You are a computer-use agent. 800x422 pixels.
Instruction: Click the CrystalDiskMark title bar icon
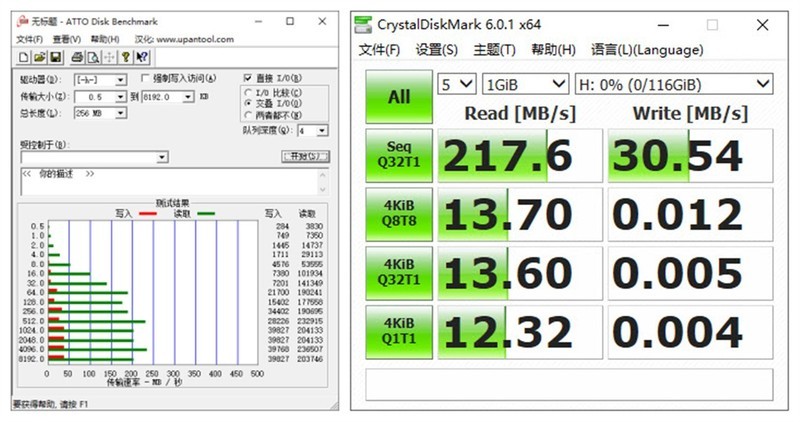tap(363, 24)
